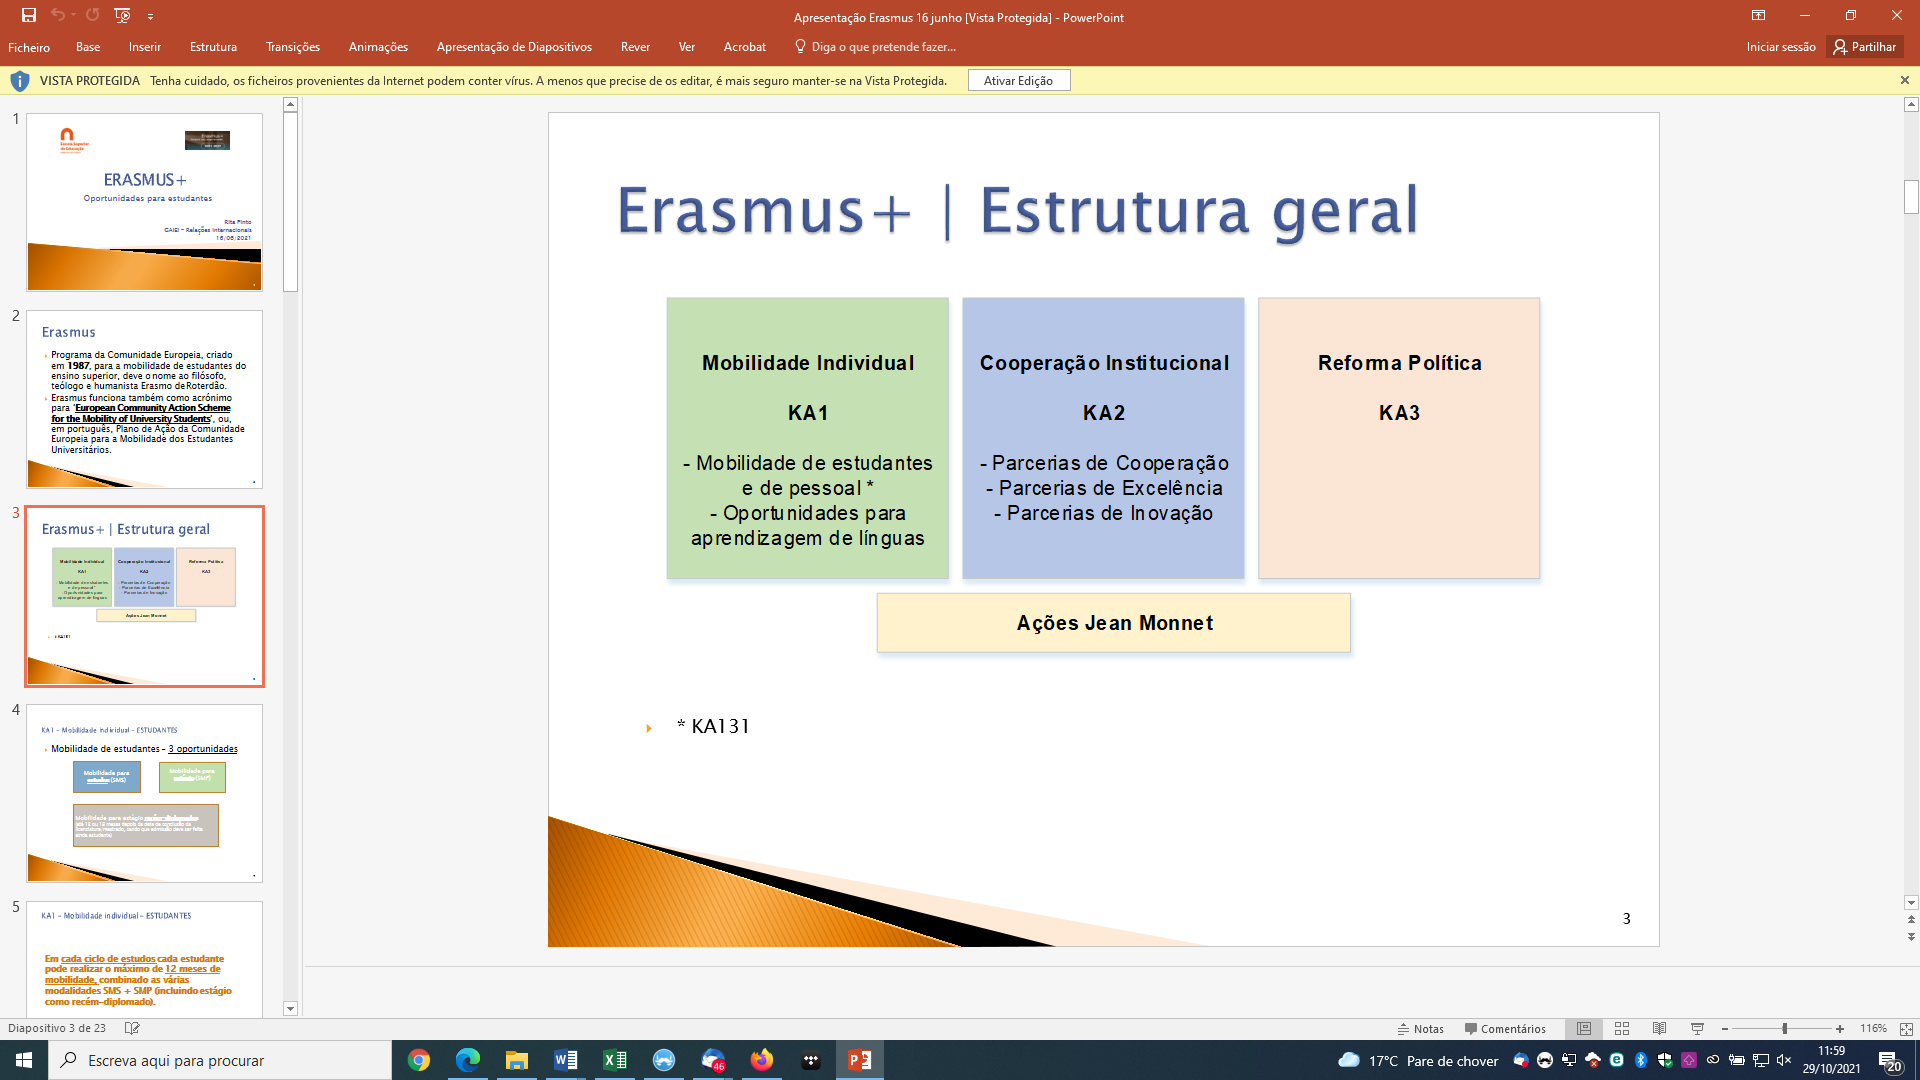Click zoom out minus button
This screenshot has width=1920, height=1080.
coord(1725,1029)
